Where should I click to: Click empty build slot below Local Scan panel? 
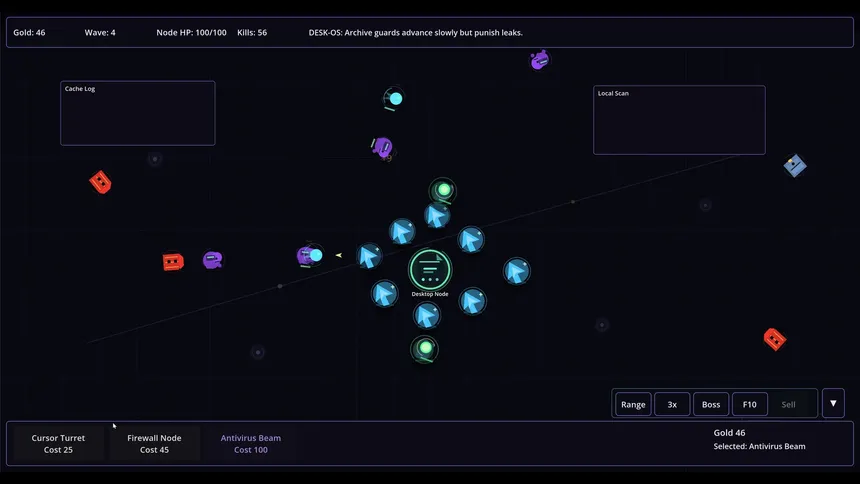pos(705,205)
